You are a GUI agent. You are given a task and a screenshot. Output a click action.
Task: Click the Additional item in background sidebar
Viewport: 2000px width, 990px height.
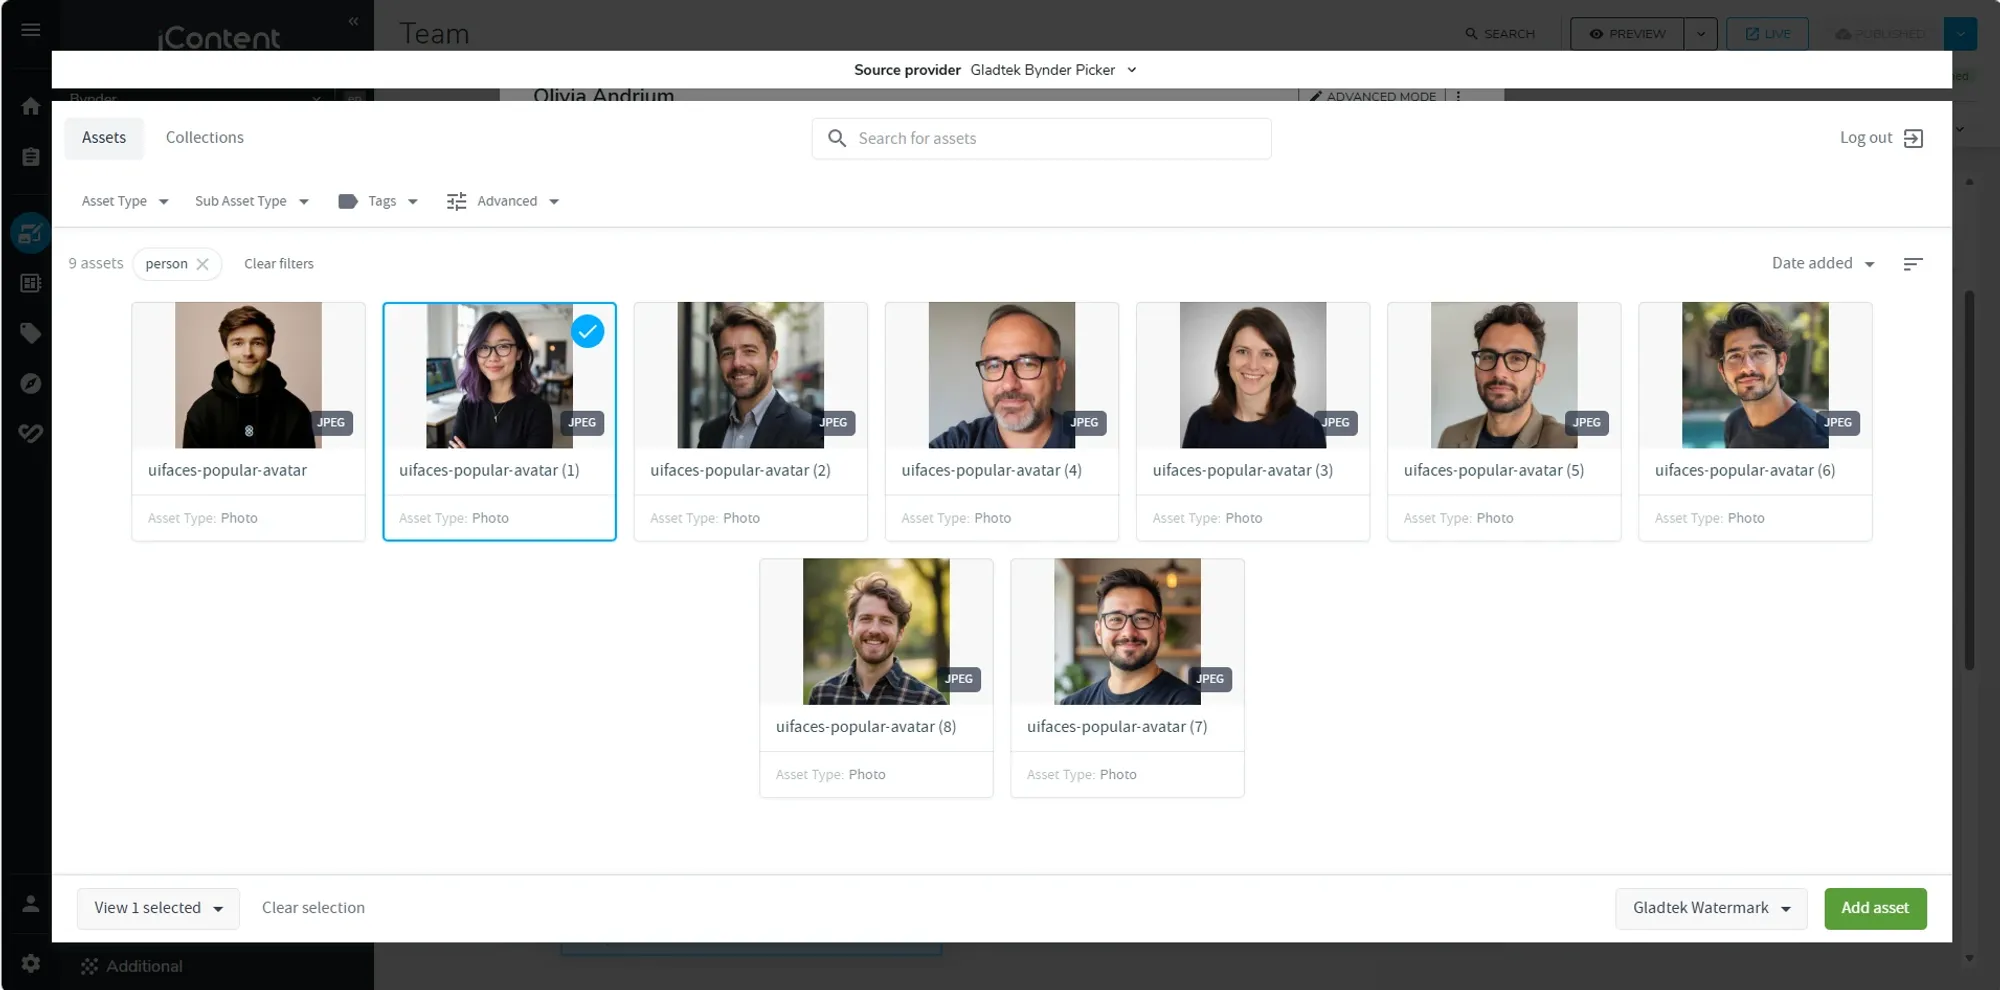pyautogui.click(x=132, y=966)
